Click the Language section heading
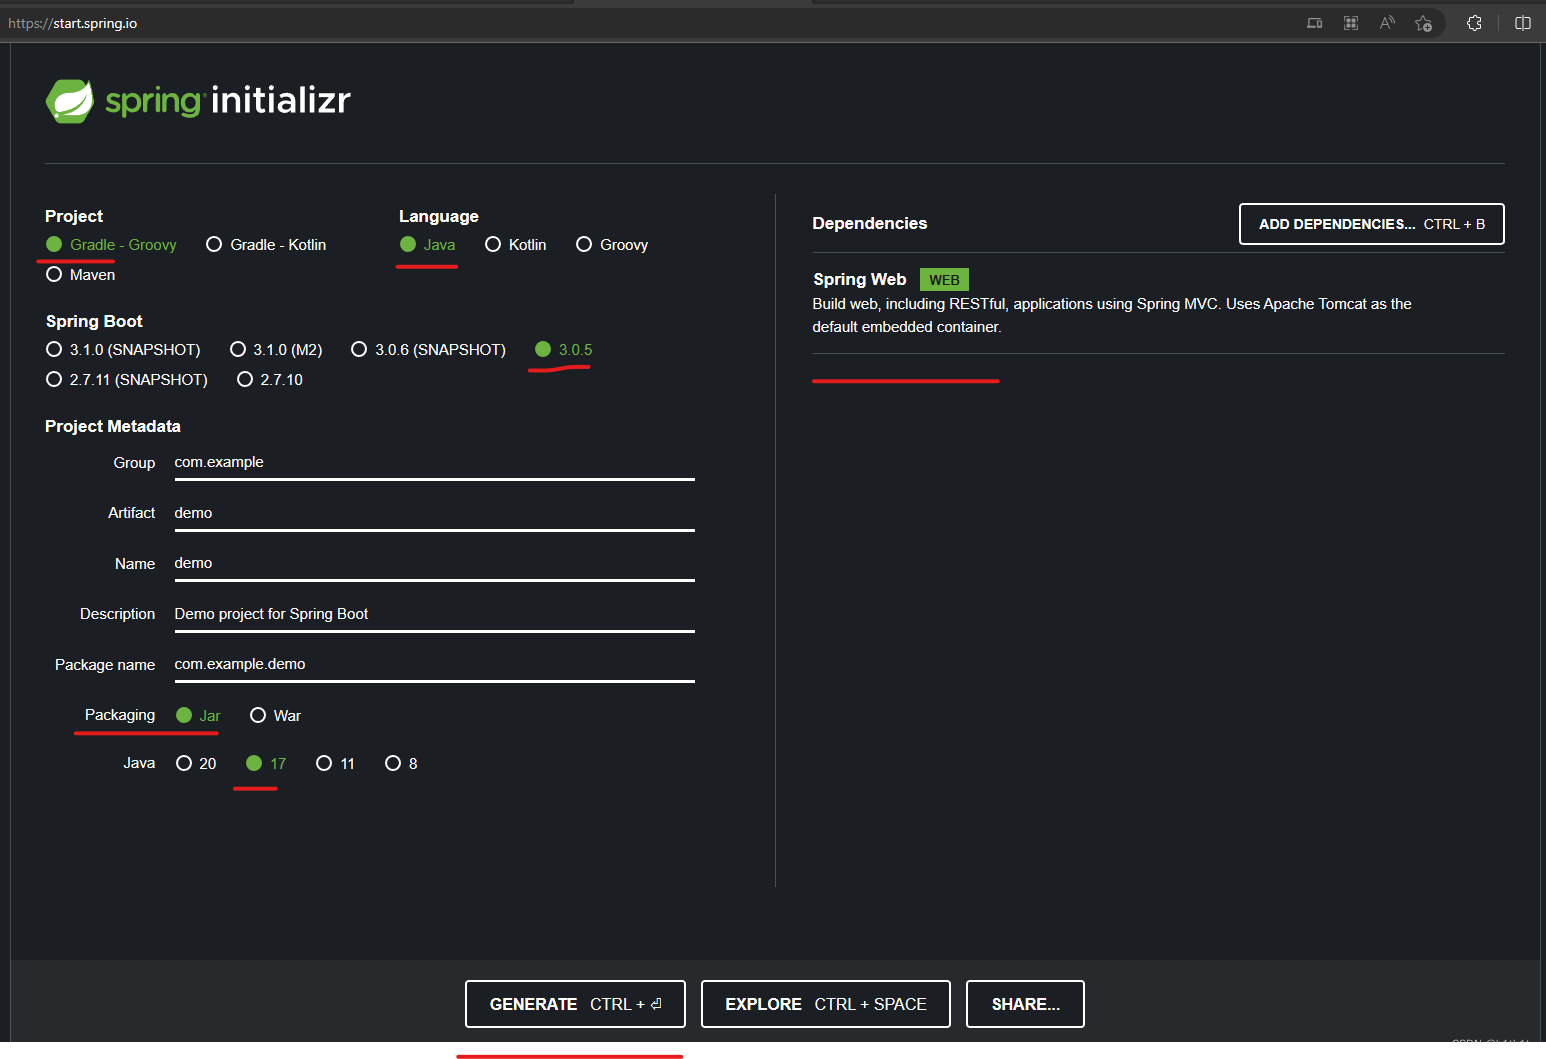Viewport: 1546px width, 1059px height. tap(438, 217)
